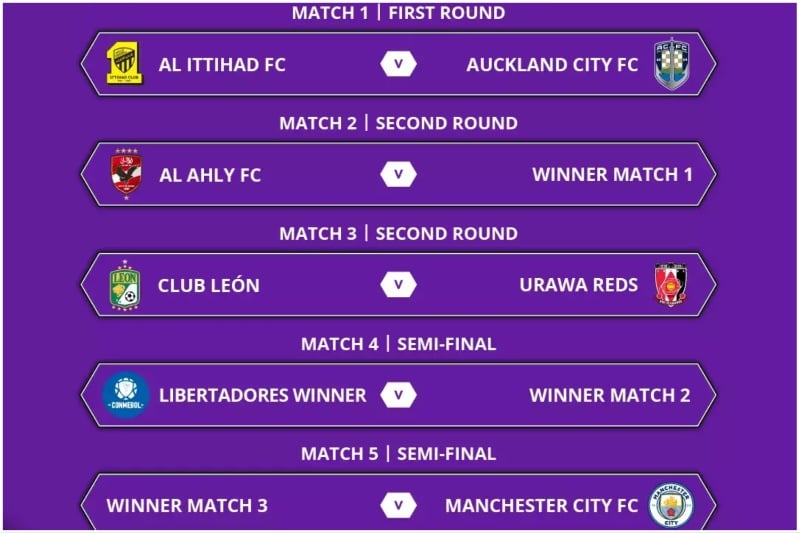Click the Al Ahly FC eagle crest
This screenshot has width=800, height=533.
click(x=126, y=174)
